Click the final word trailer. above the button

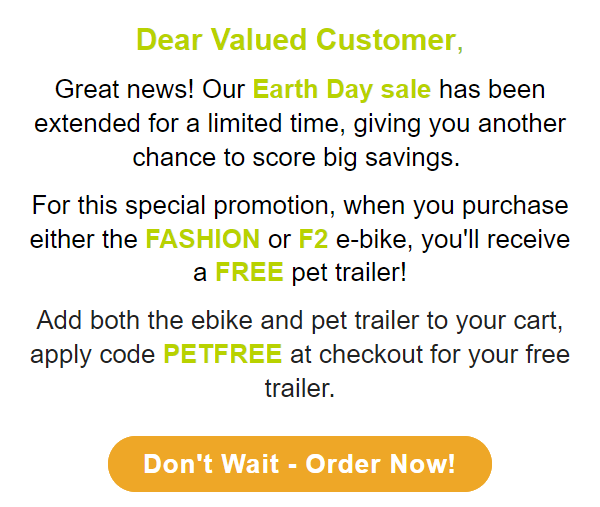300,388
